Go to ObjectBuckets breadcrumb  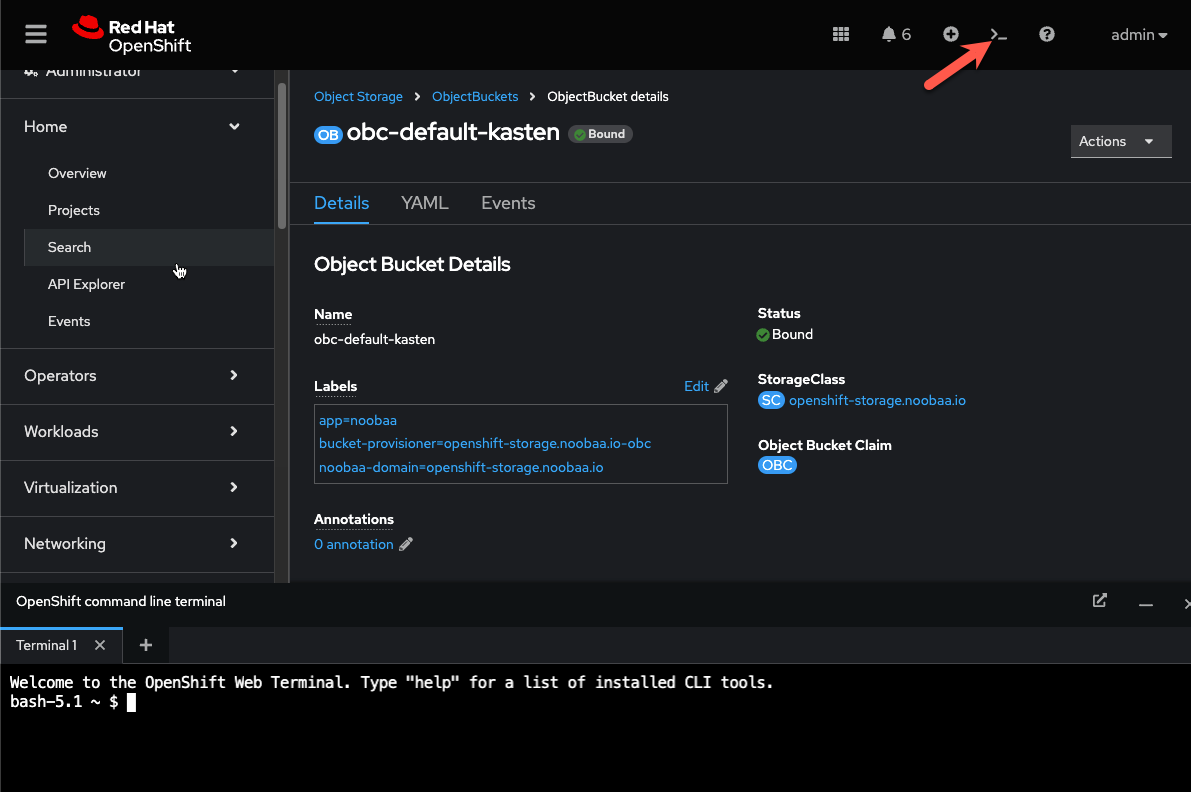tap(475, 96)
